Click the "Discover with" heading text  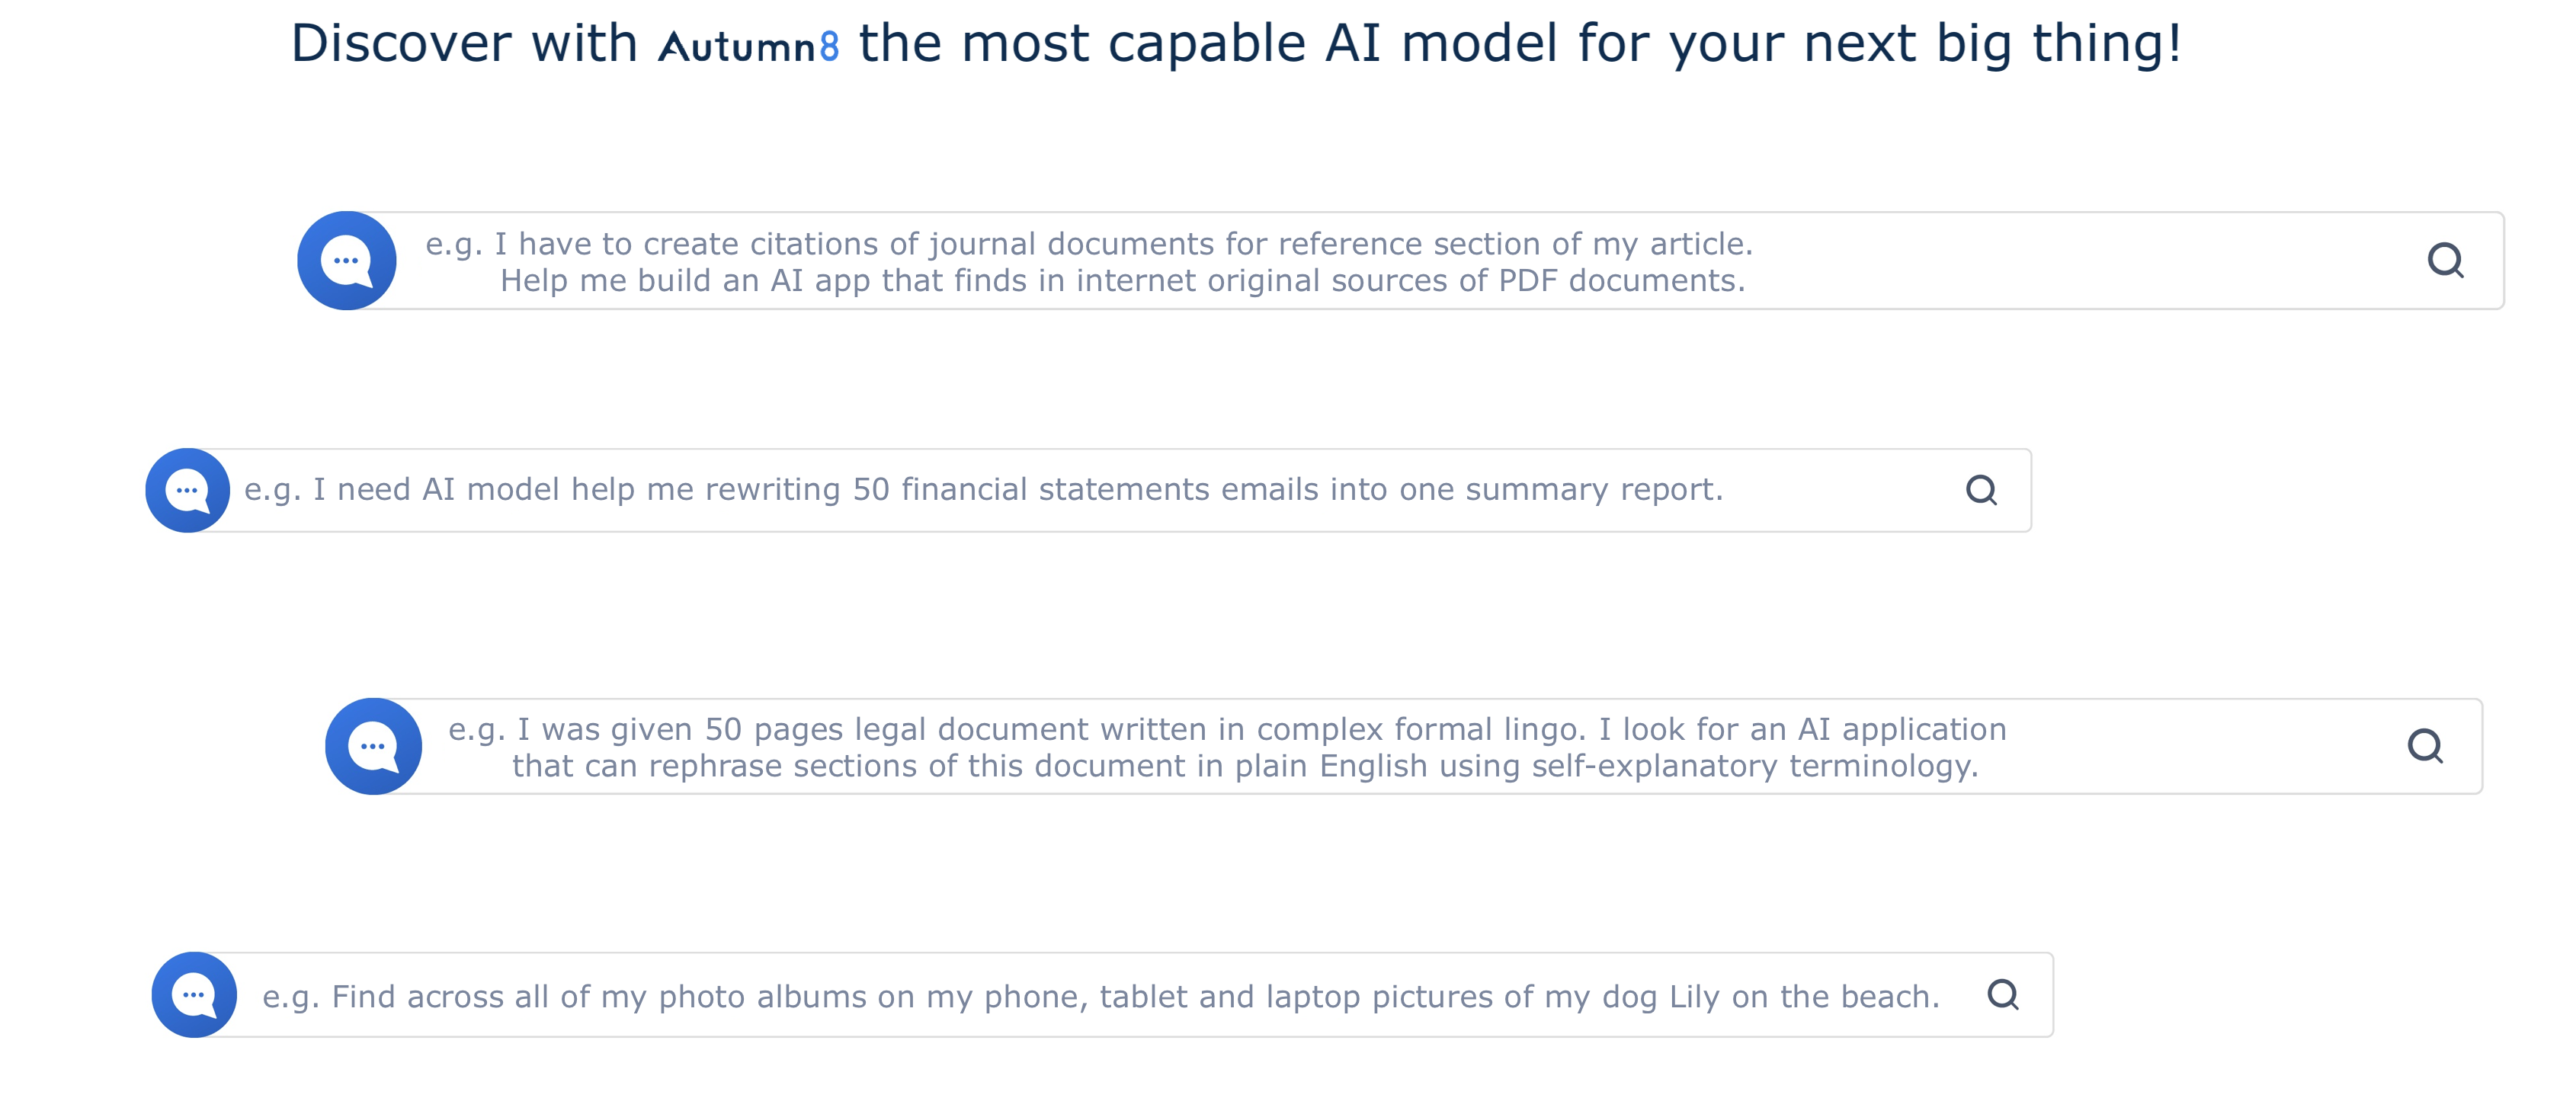click(463, 44)
